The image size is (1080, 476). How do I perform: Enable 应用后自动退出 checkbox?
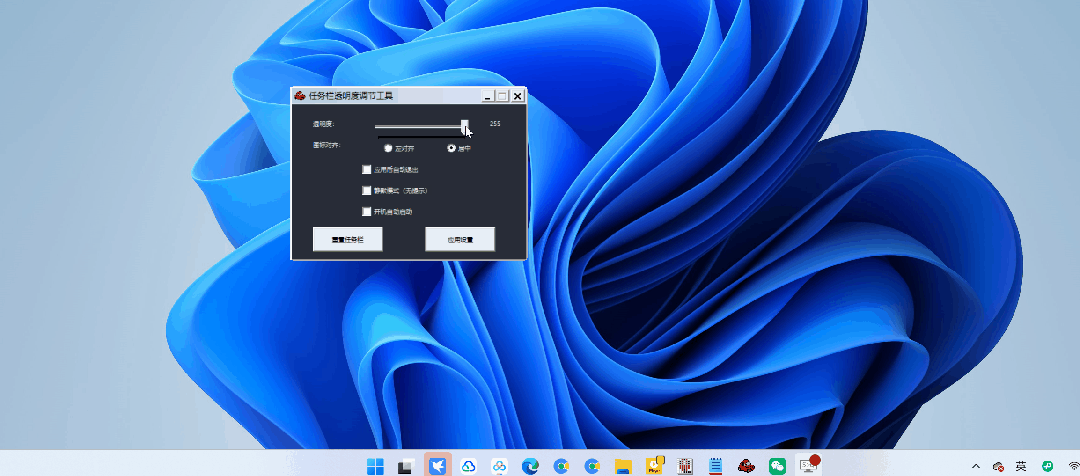[x=366, y=169]
